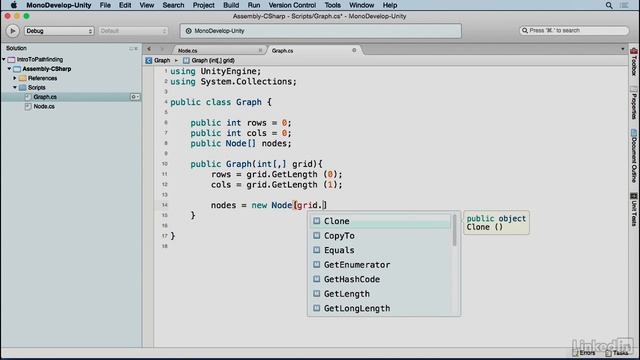The image size is (640, 360).
Task: Open the Graph (int[,] grid) member breadcrumb
Action: [x=209, y=60]
